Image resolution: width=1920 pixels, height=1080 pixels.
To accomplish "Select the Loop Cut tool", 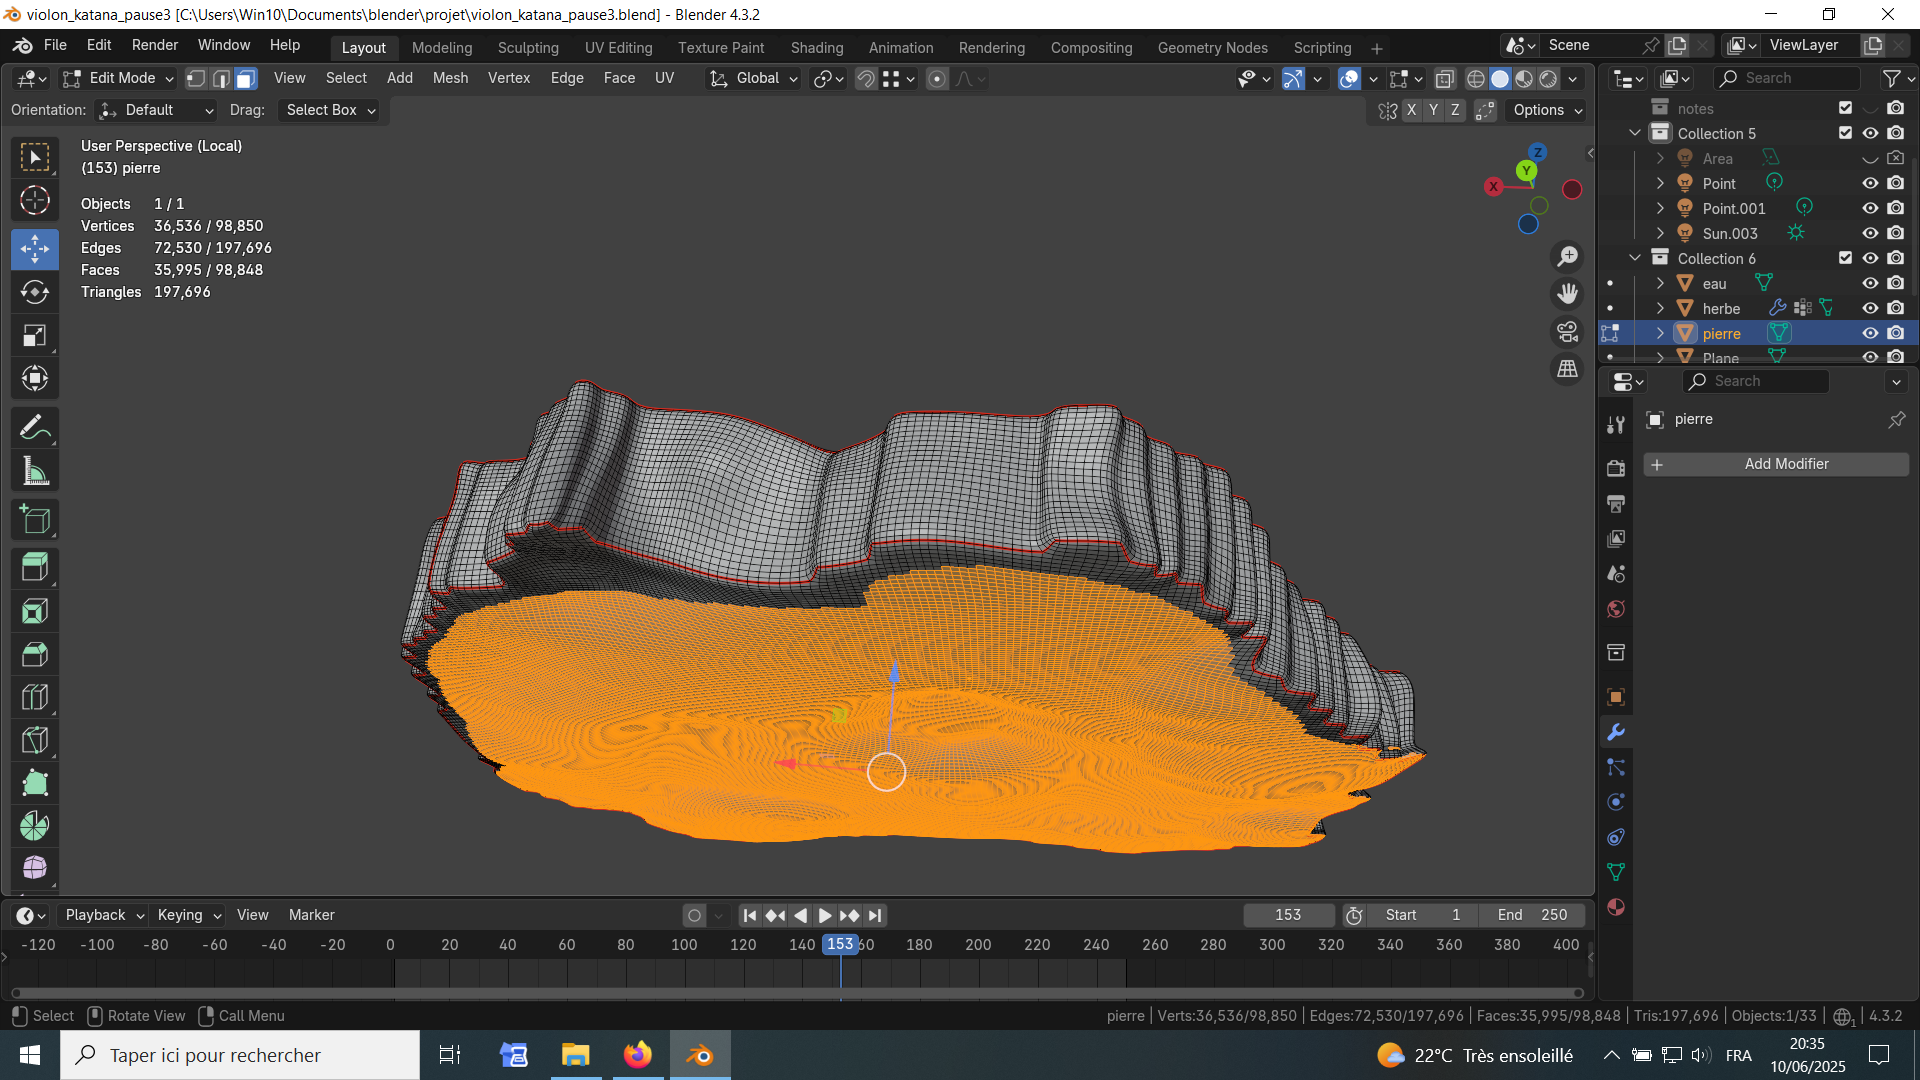I will click(x=34, y=697).
